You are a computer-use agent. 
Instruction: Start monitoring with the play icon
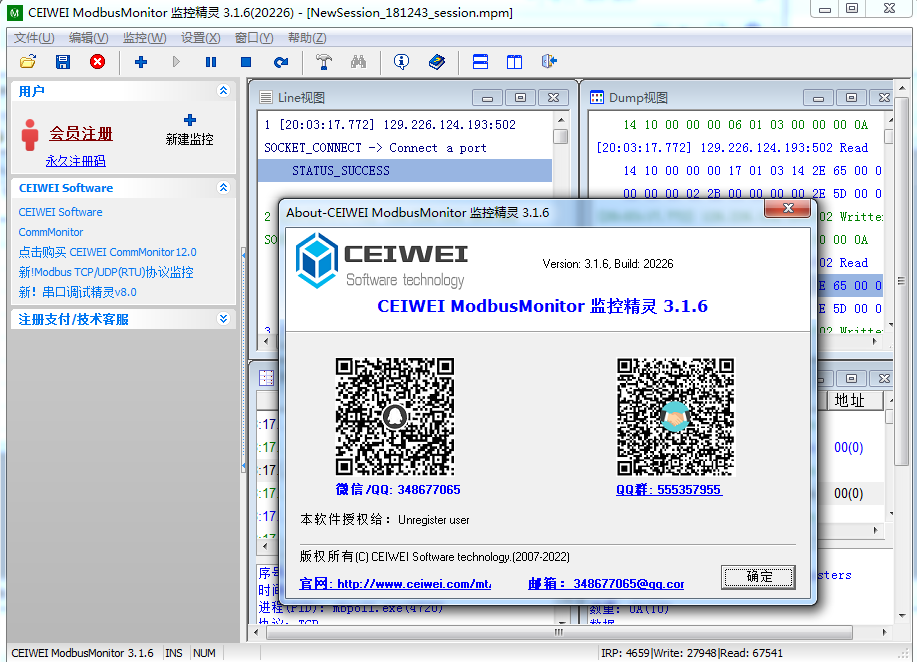click(x=176, y=61)
